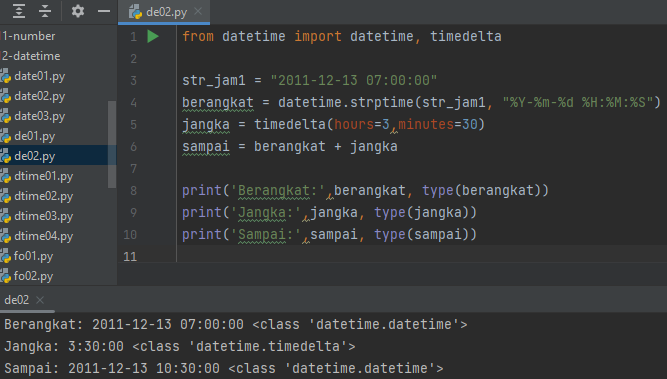Screen dimensions: 667x379
Task: Expand the 1-number folder
Action: coord(29,36)
